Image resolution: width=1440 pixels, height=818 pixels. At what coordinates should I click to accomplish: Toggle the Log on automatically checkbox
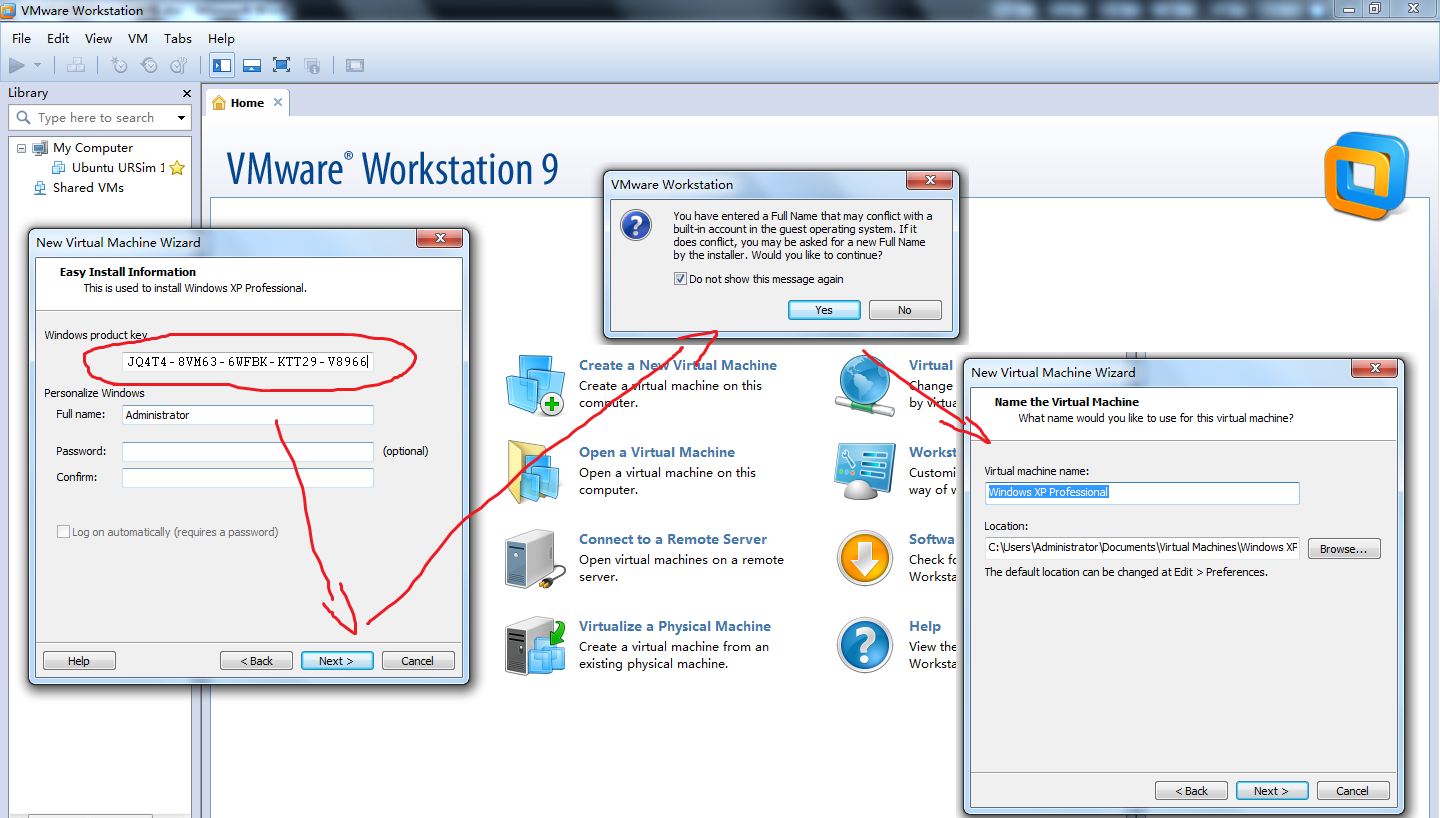point(64,532)
